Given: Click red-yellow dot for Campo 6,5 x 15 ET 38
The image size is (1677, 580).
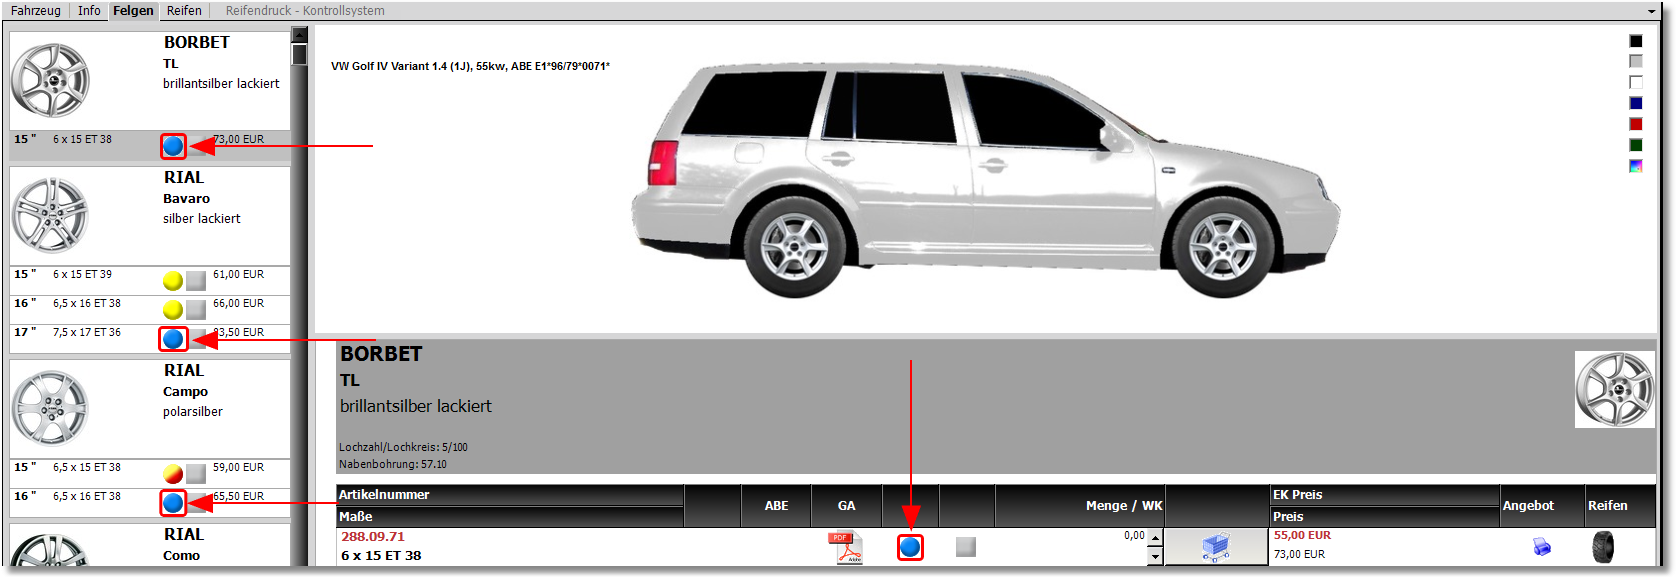Looking at the screenshot, I should 173,473.
